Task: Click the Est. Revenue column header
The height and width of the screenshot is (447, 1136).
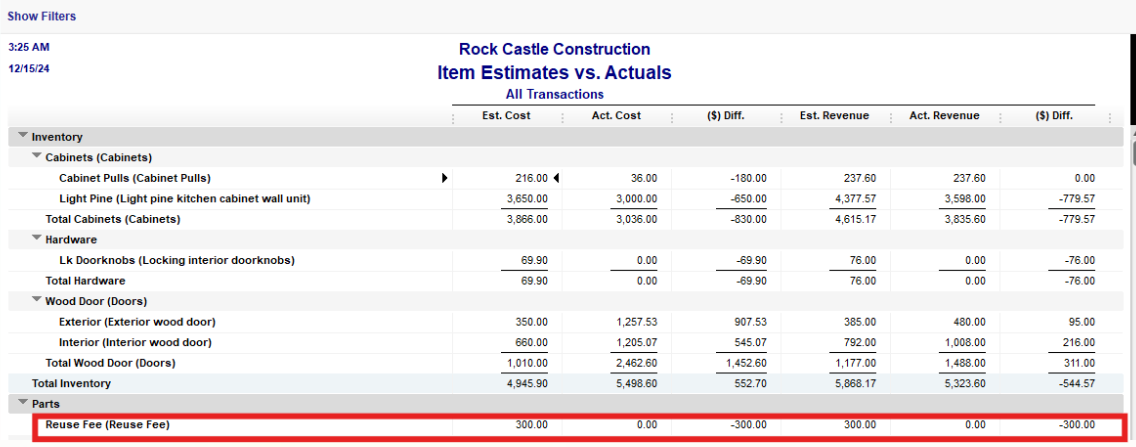Action: pos(834,116)
